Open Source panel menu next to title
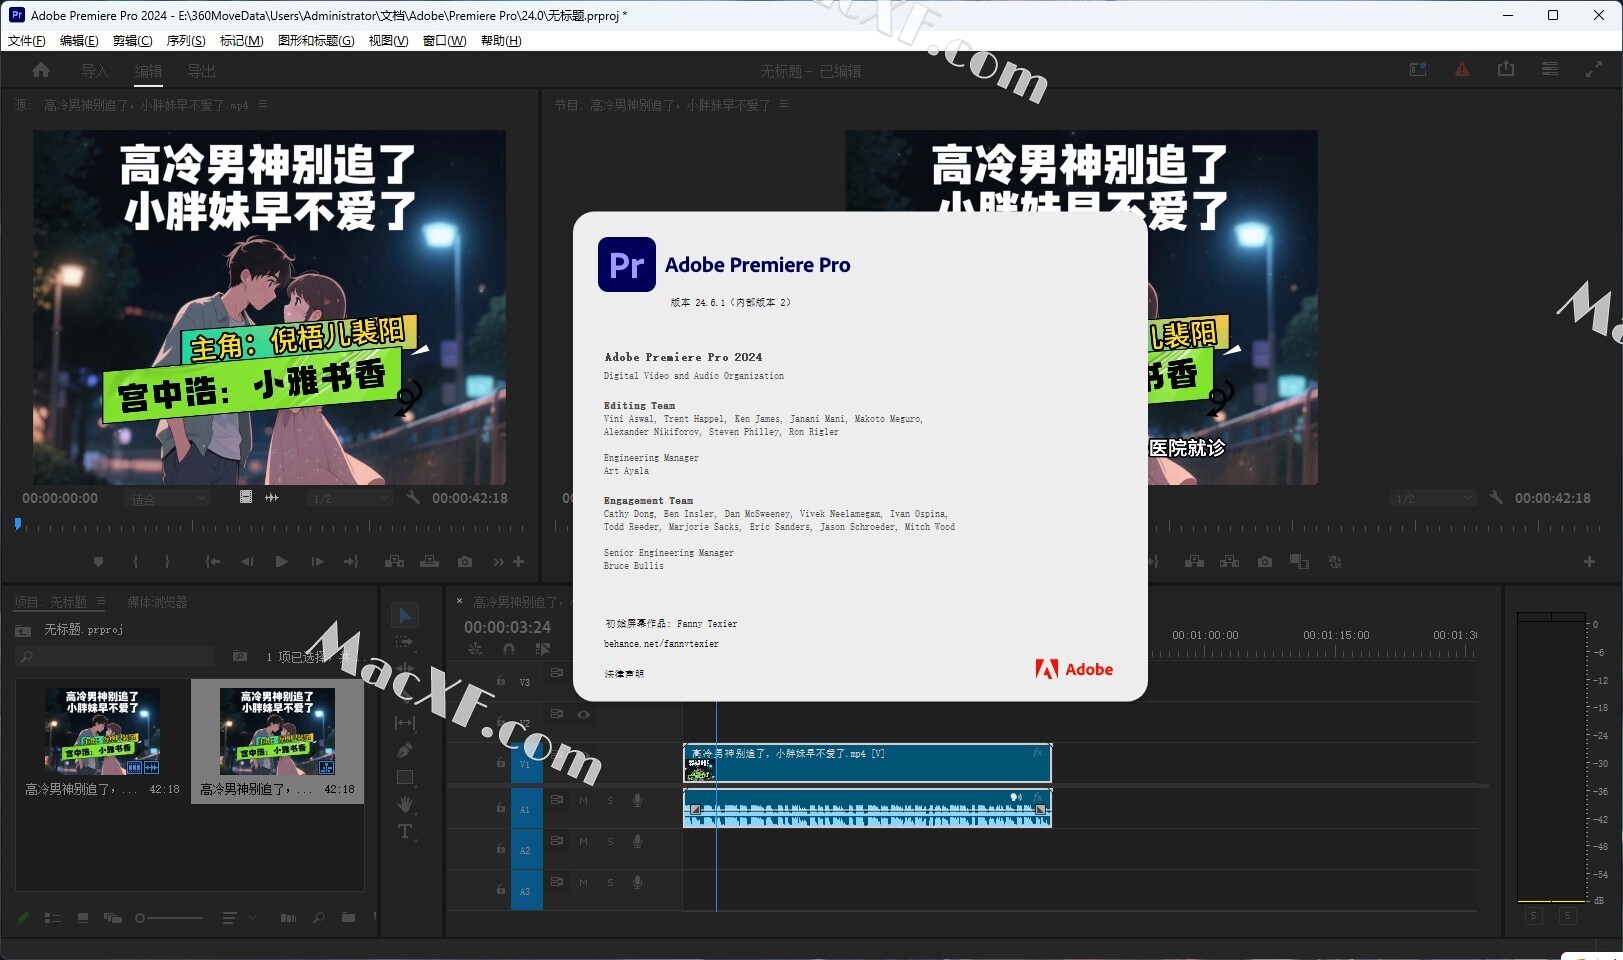 [263, 104]
